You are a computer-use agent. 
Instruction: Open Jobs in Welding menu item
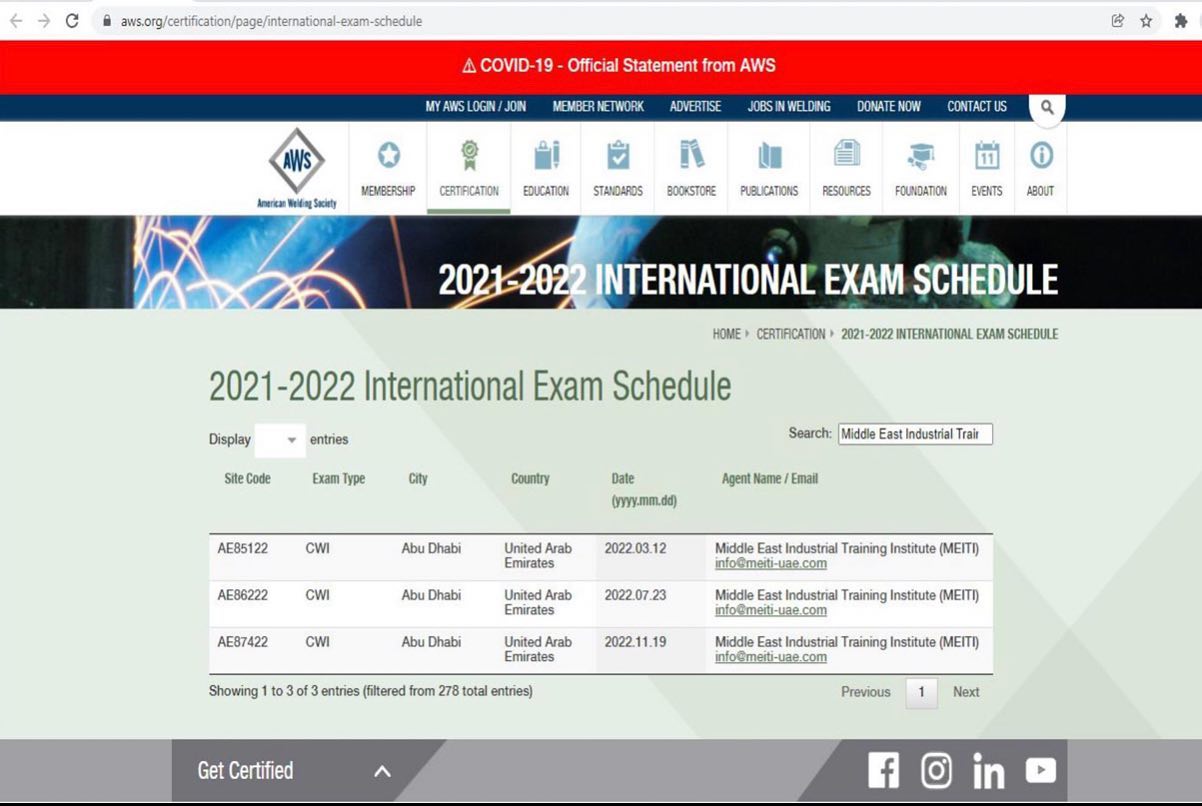789,107
